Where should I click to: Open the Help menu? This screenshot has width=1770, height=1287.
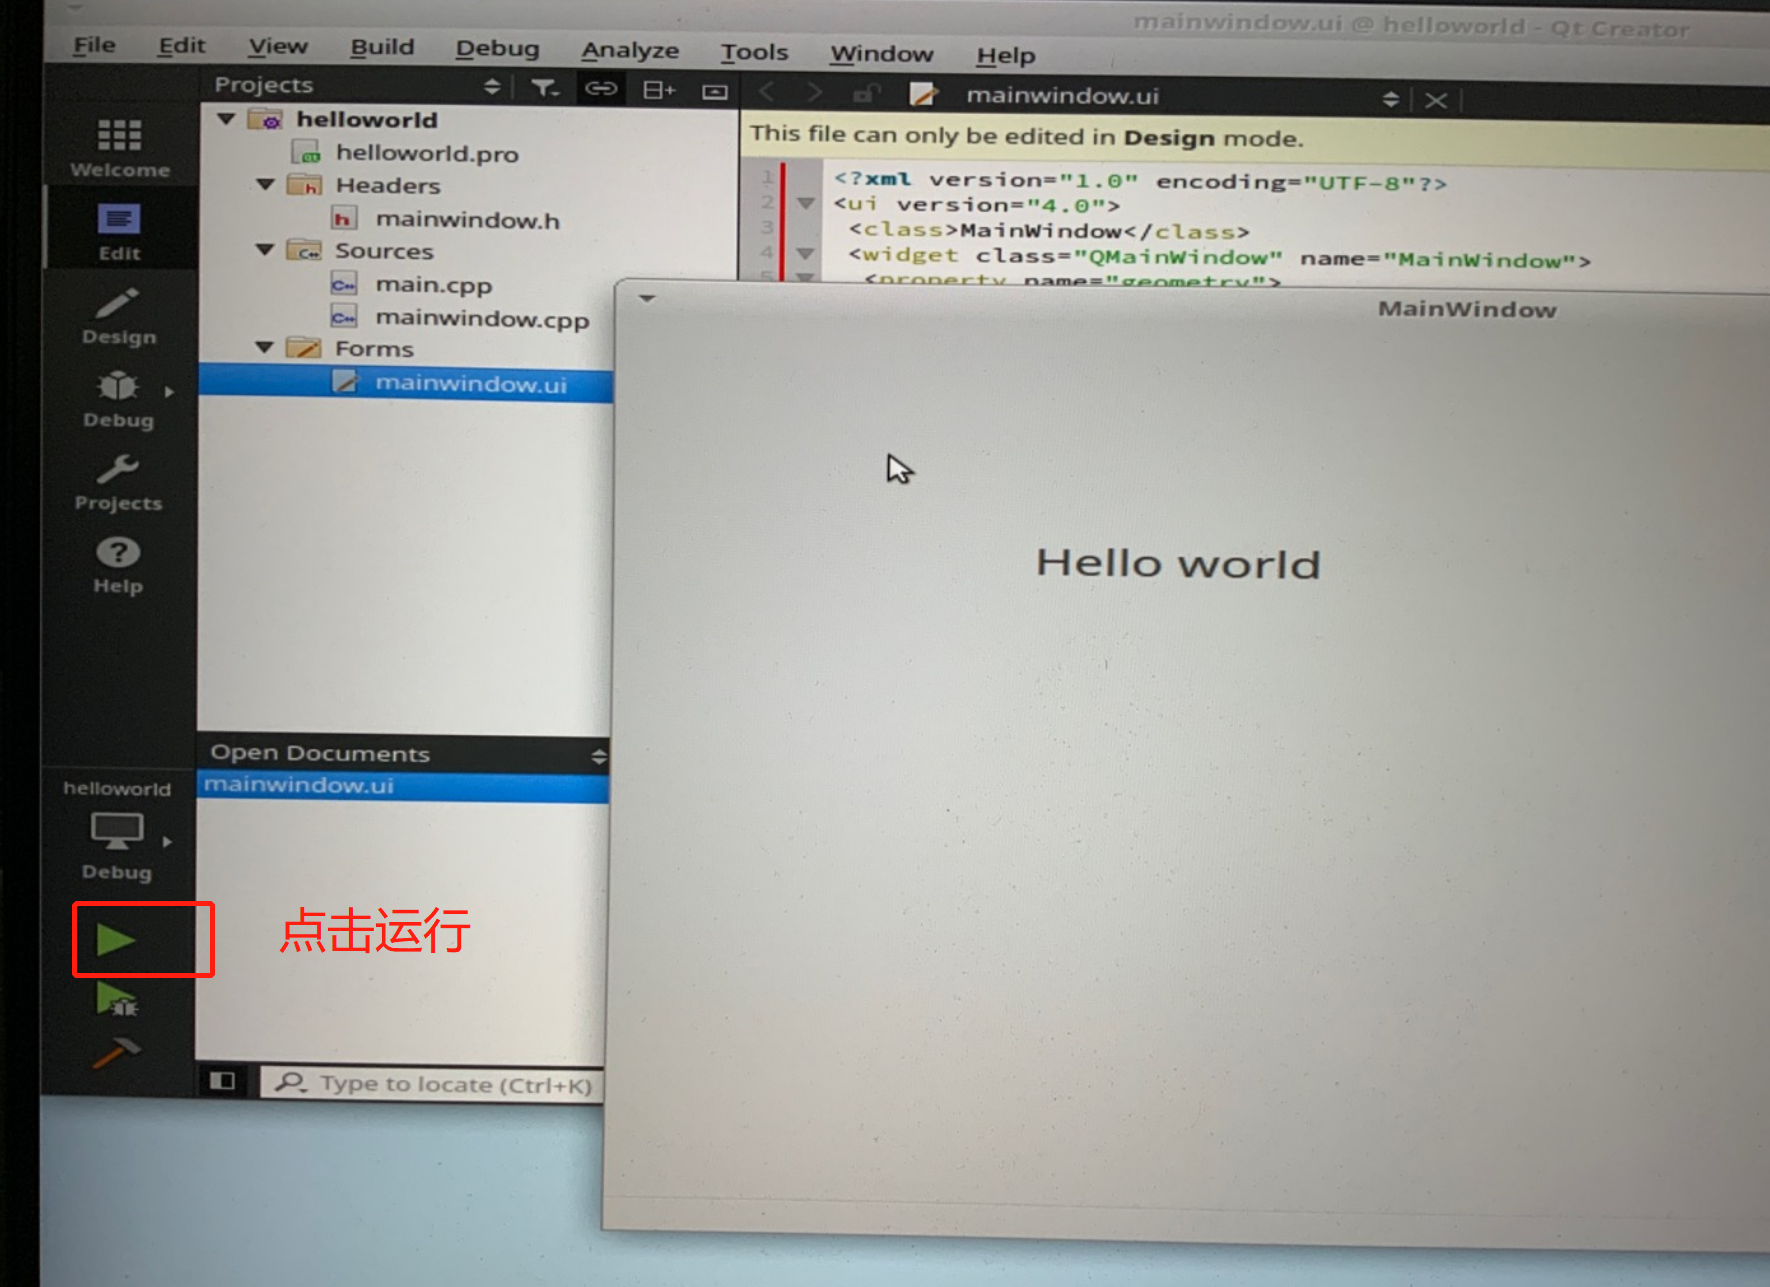click(x=1005, y=56)
